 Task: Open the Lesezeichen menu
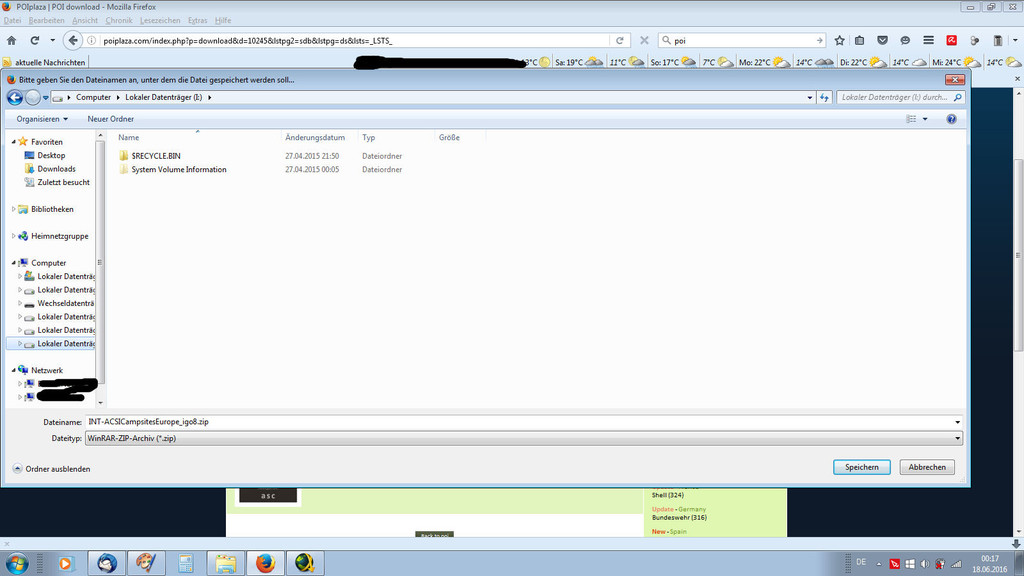coord(160,20)
